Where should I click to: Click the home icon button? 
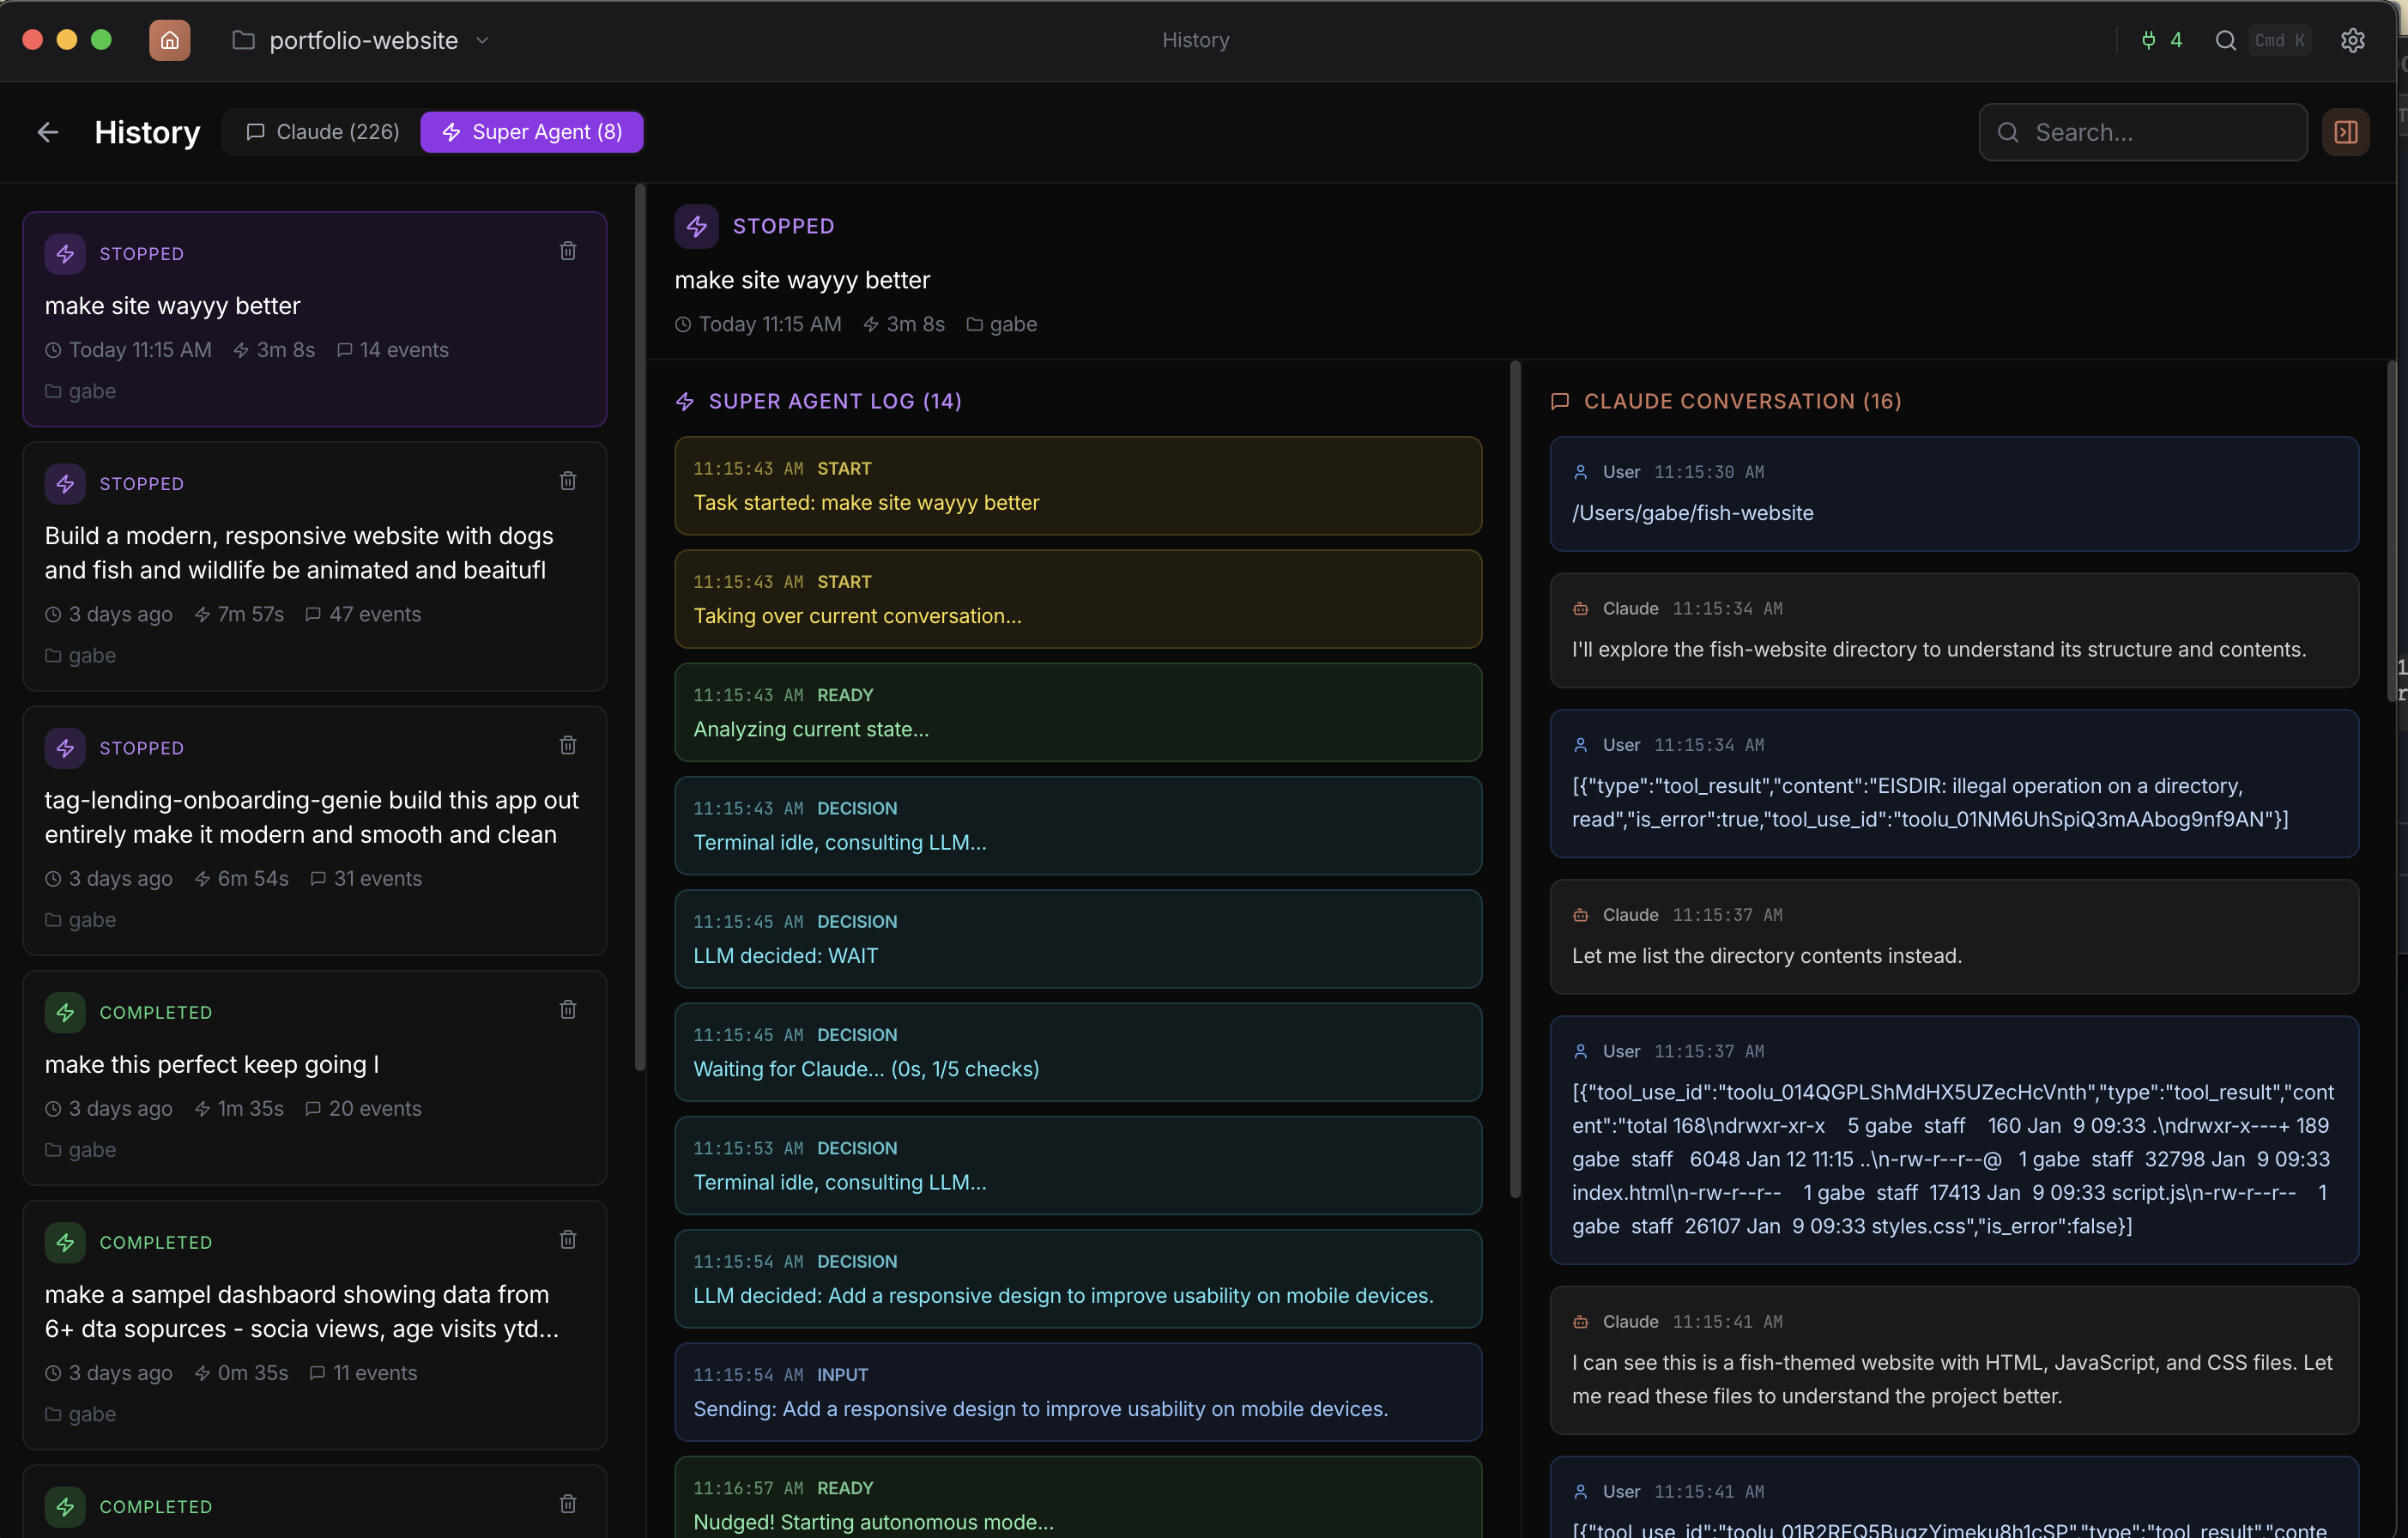tap(169, 40)
